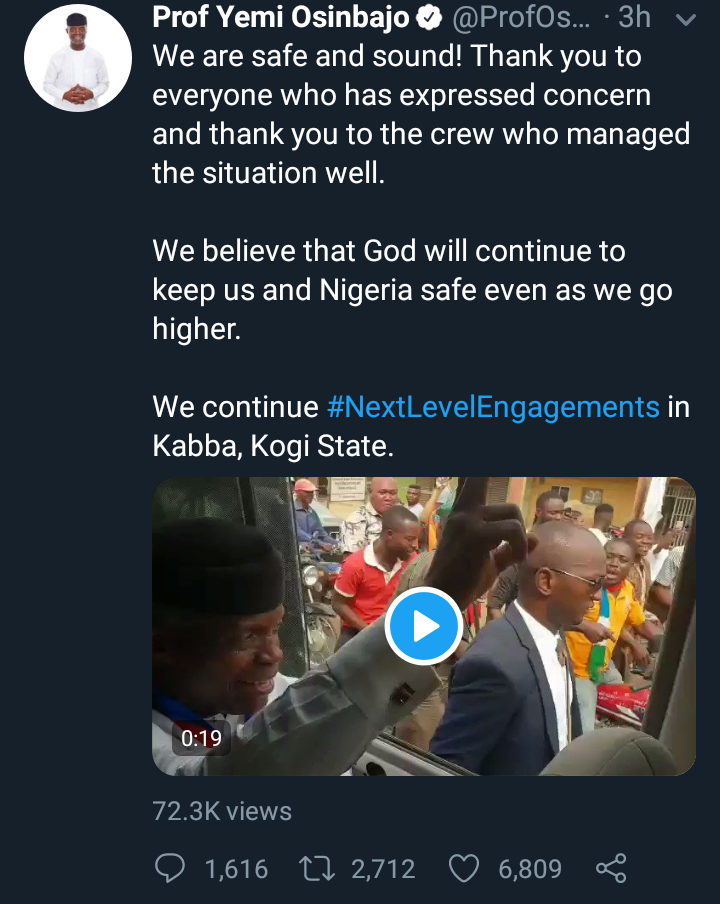Click the 2,712 retweets count
720x904 pixels.
coord(383,869)
